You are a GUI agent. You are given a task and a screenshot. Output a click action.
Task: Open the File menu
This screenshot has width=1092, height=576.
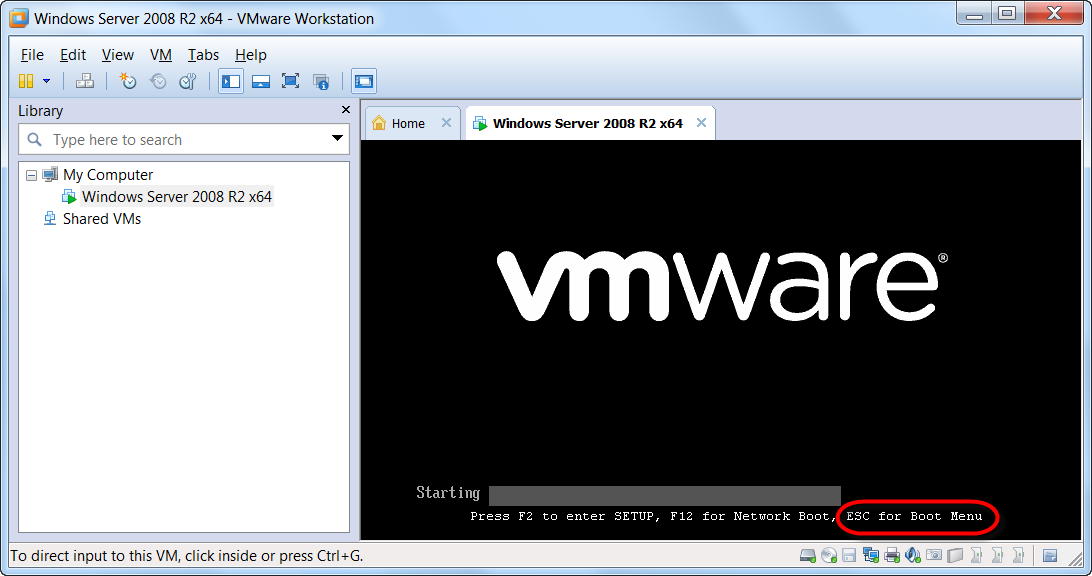(x=32, y=55)
